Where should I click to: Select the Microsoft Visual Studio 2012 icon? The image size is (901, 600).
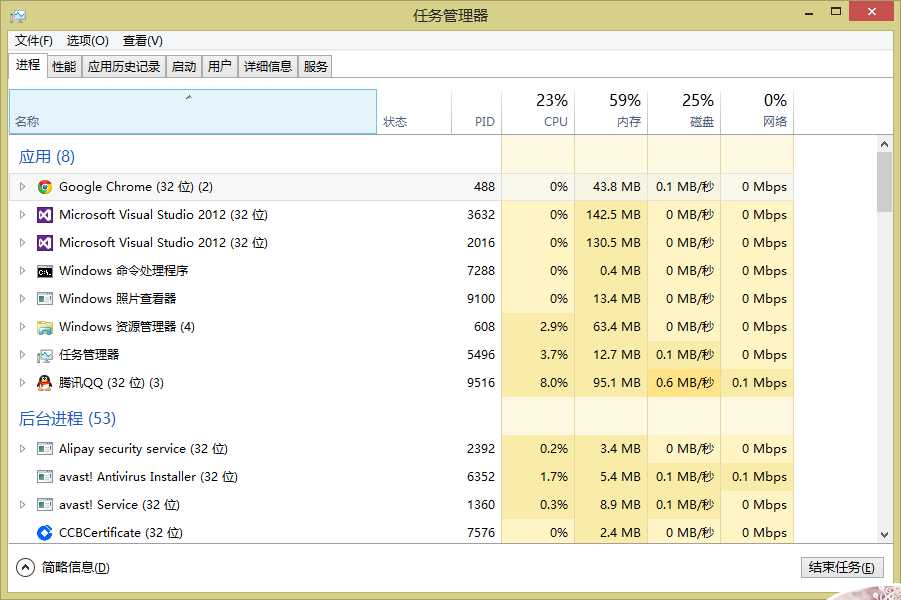tap(44, 214)
